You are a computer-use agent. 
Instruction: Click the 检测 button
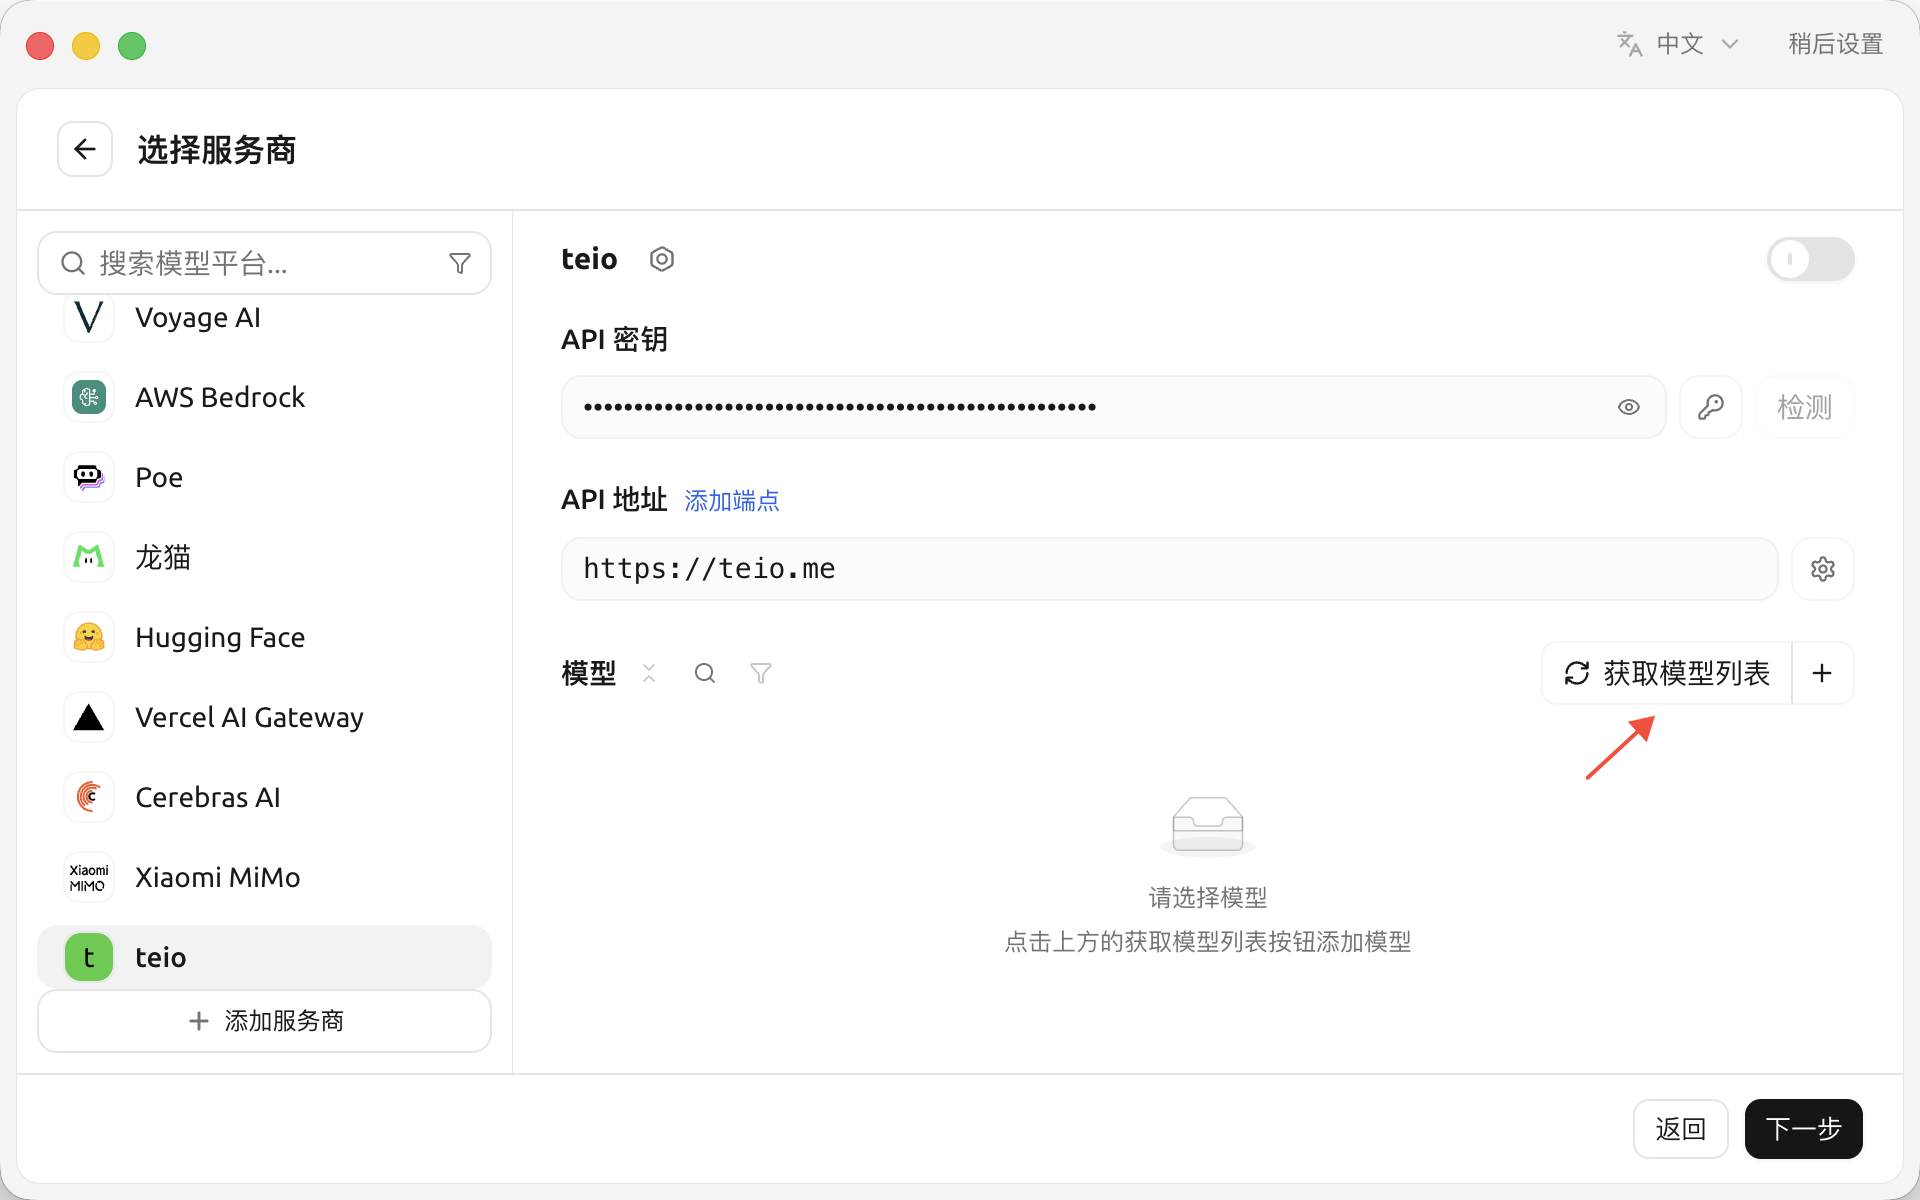(1805, 407)
